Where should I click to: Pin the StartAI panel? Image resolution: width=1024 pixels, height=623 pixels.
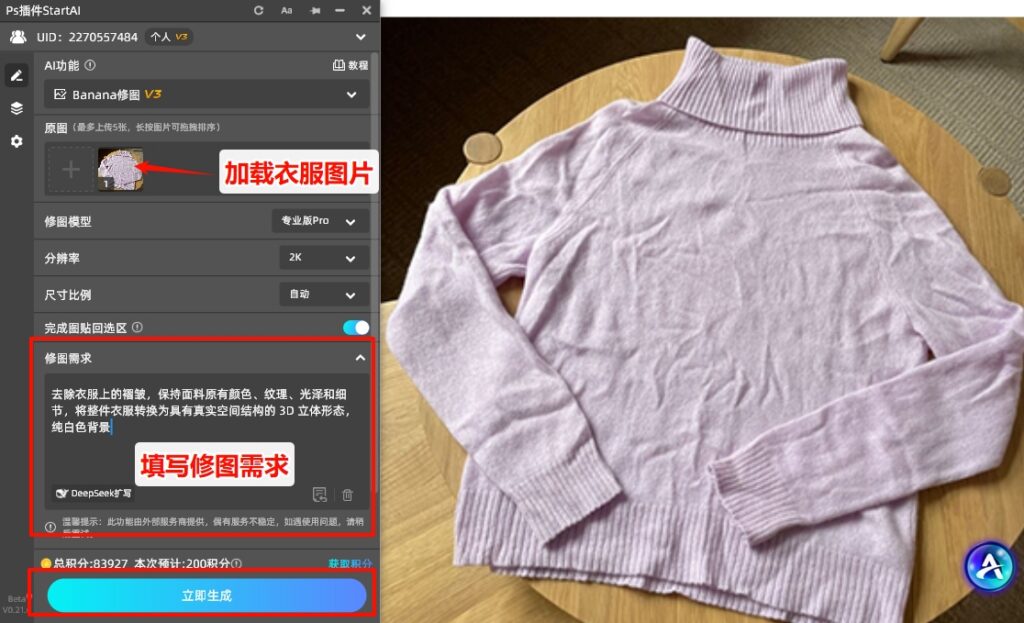click(314, 11)
